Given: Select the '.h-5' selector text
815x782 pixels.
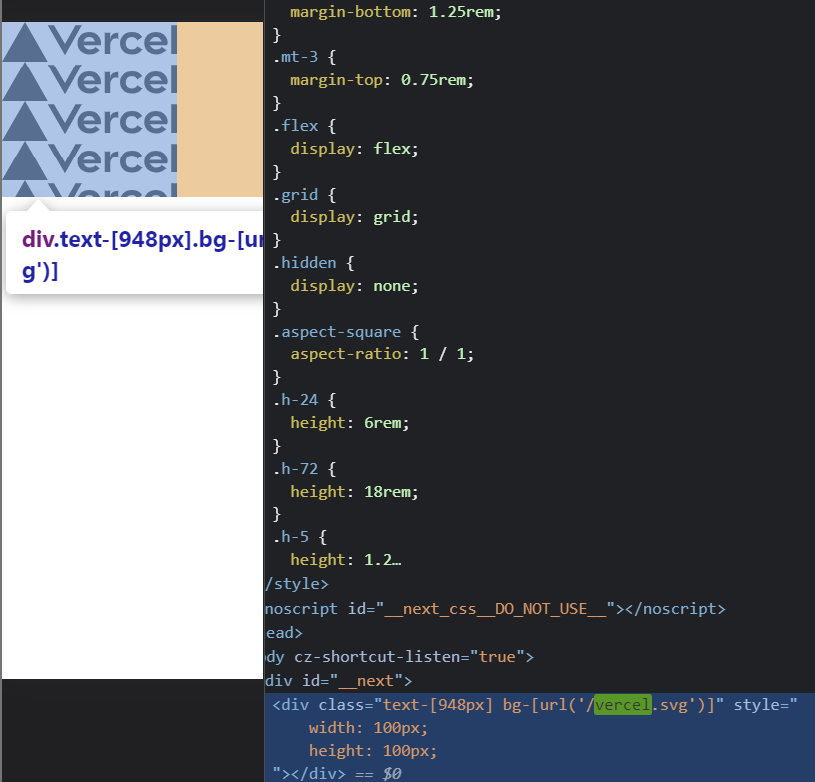Looking at the screenshot, I should (x=291, y=537).
